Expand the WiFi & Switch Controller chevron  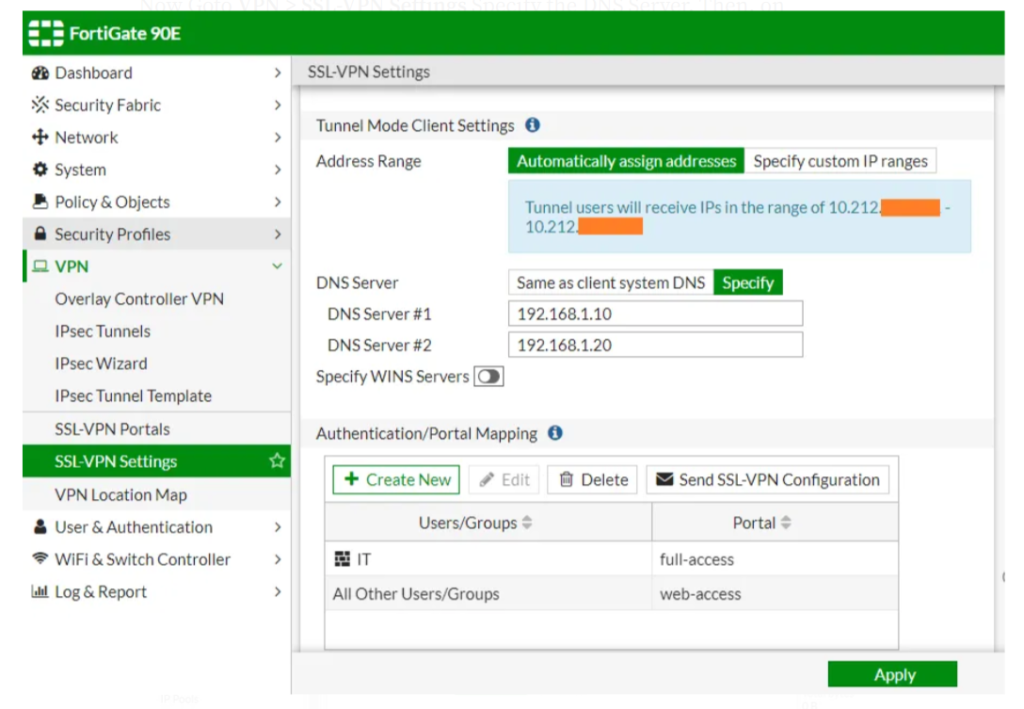tap(278, 559)
